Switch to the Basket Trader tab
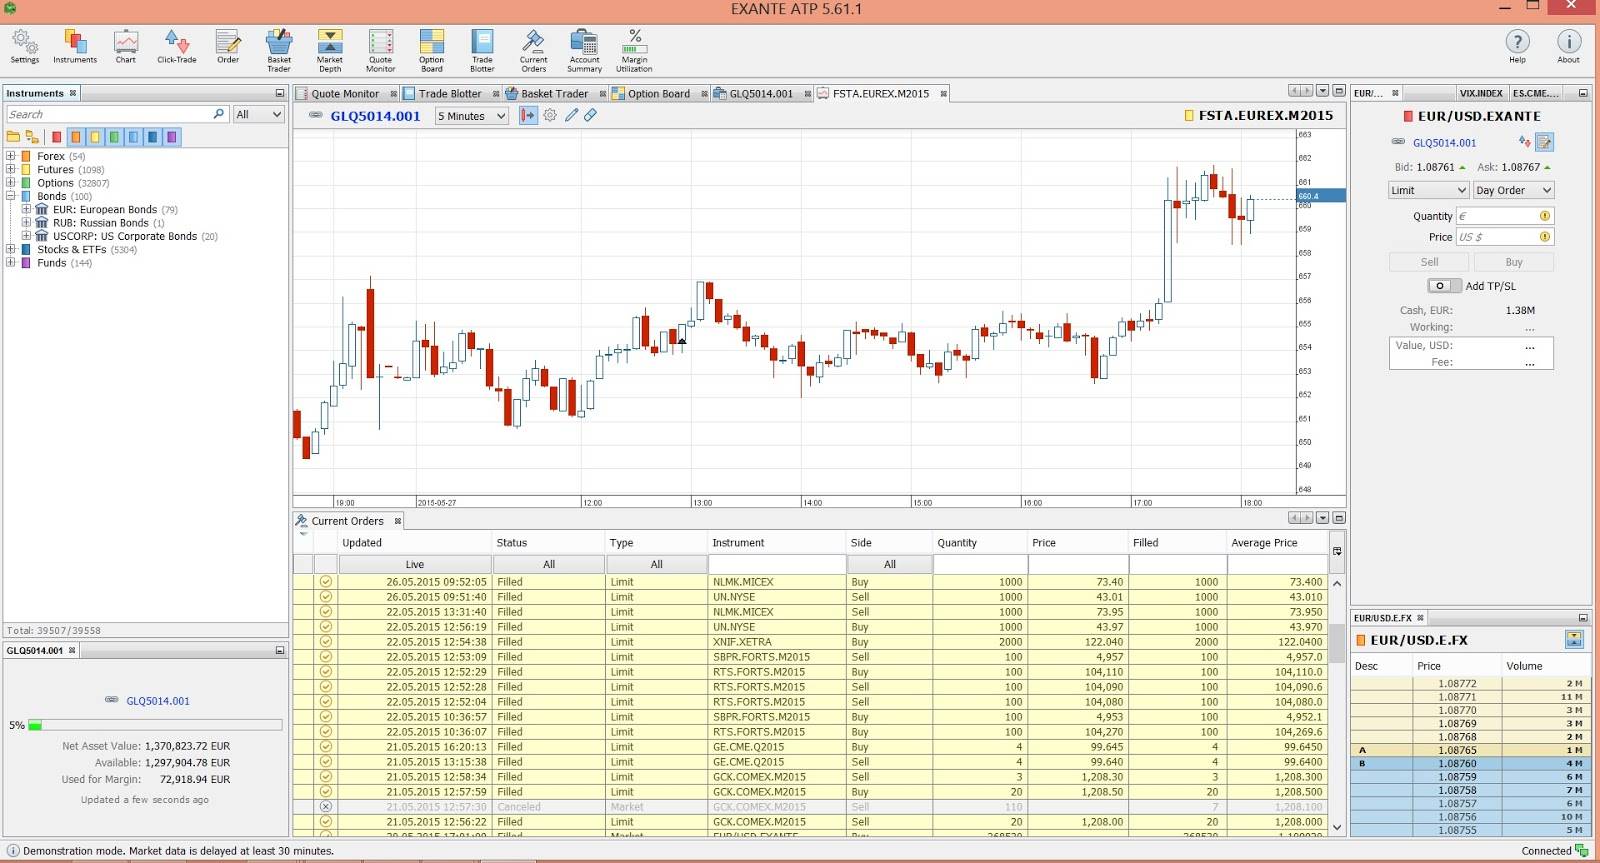This screenshot has height=863, width=1600. coord(554,94)
